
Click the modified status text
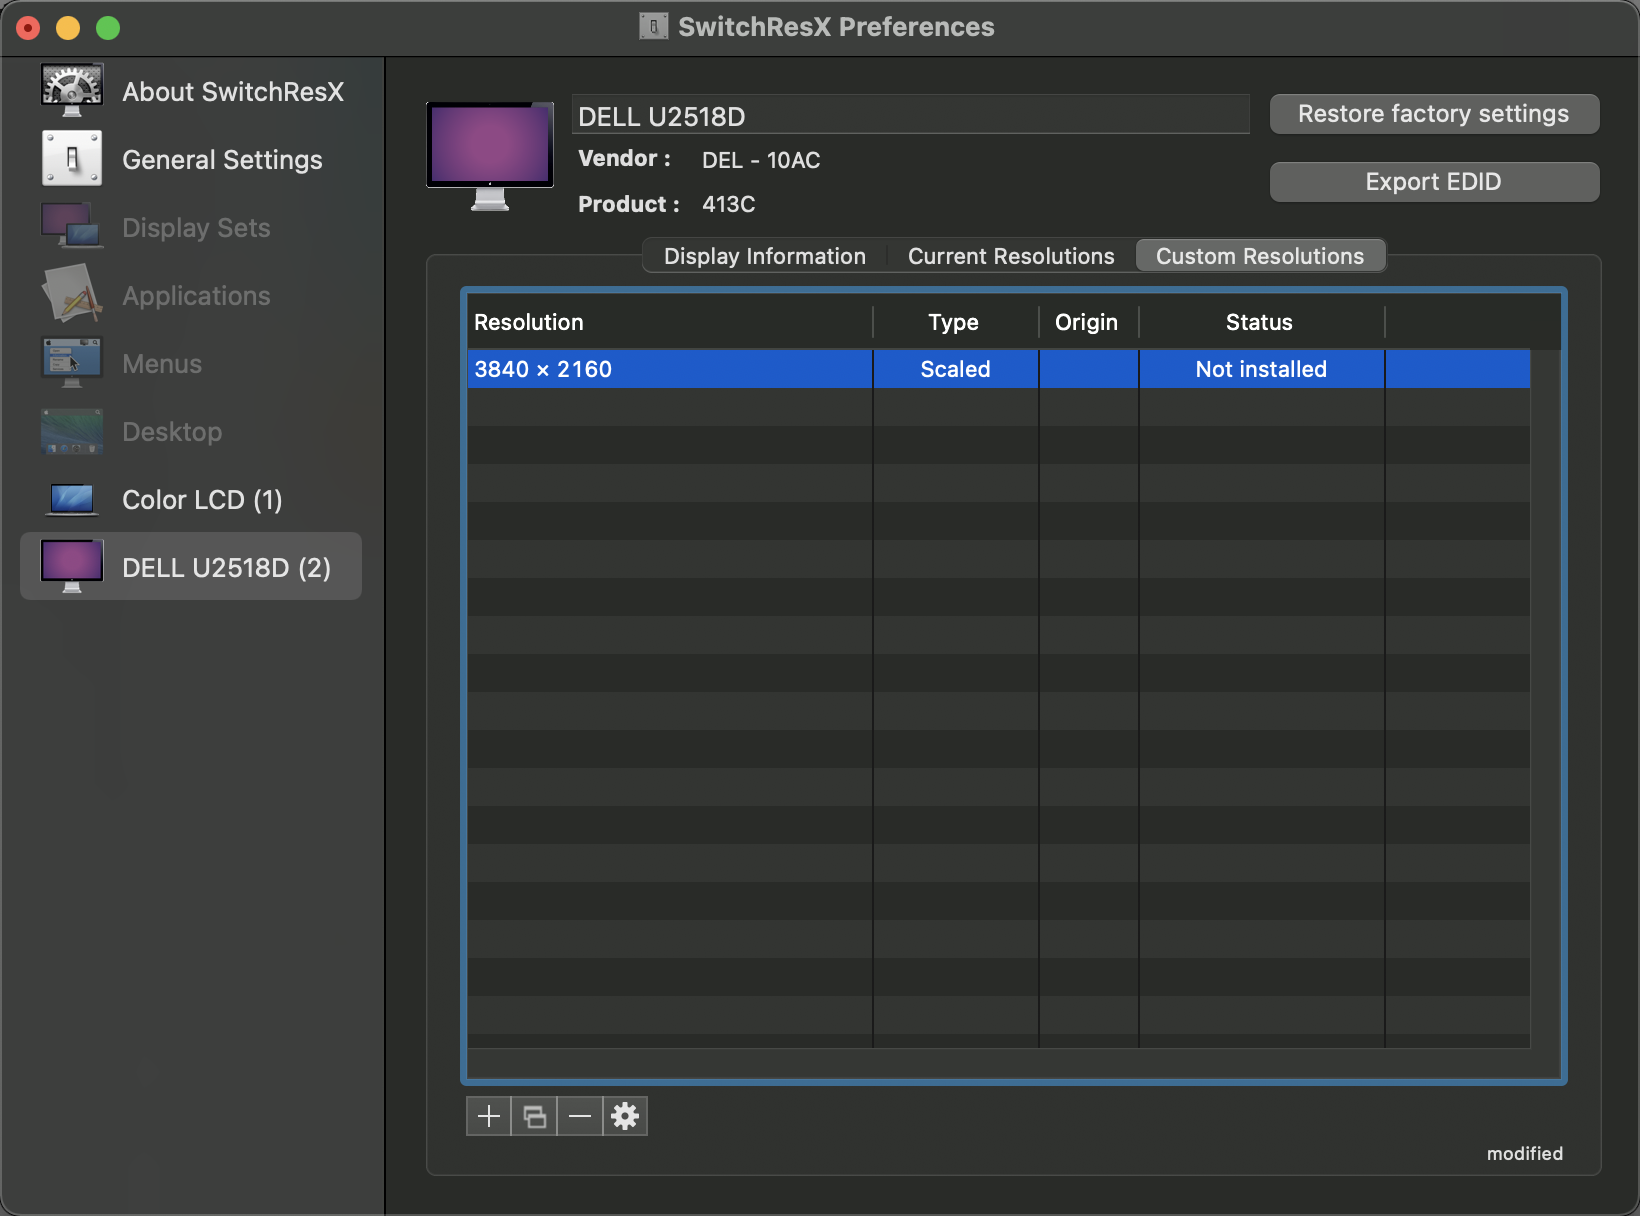pos(1524,1153)
